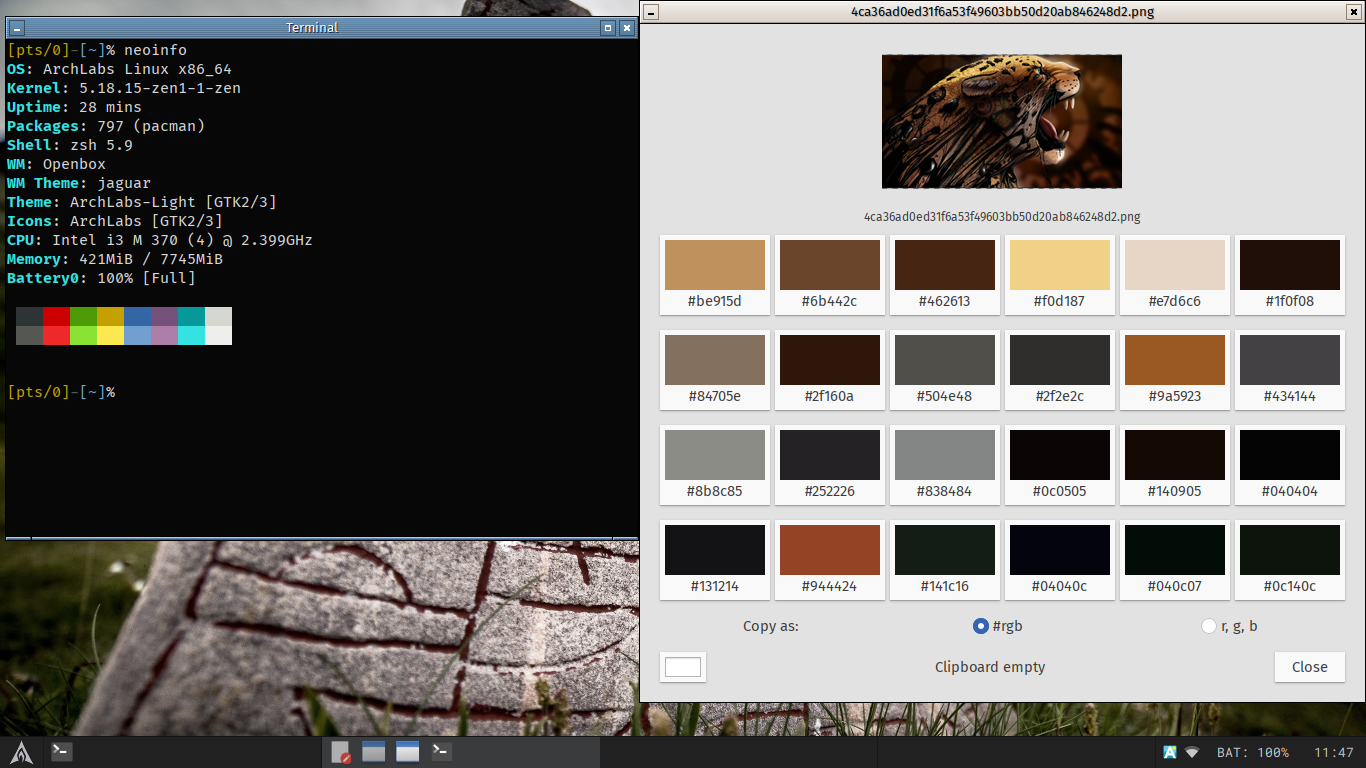Click the neoinfo command in Terminal

(155, 50)
